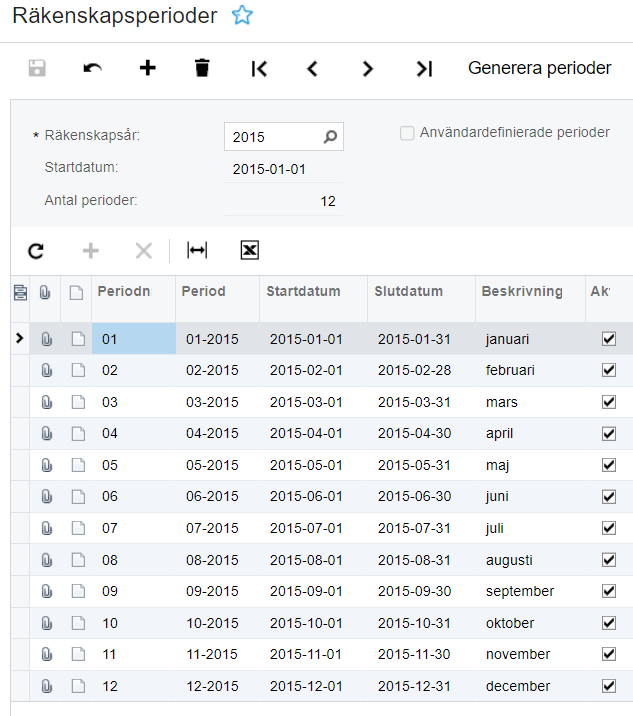Click the Räkenskapsår field showing 2015
633x716 pixels.
pos(284,137)
